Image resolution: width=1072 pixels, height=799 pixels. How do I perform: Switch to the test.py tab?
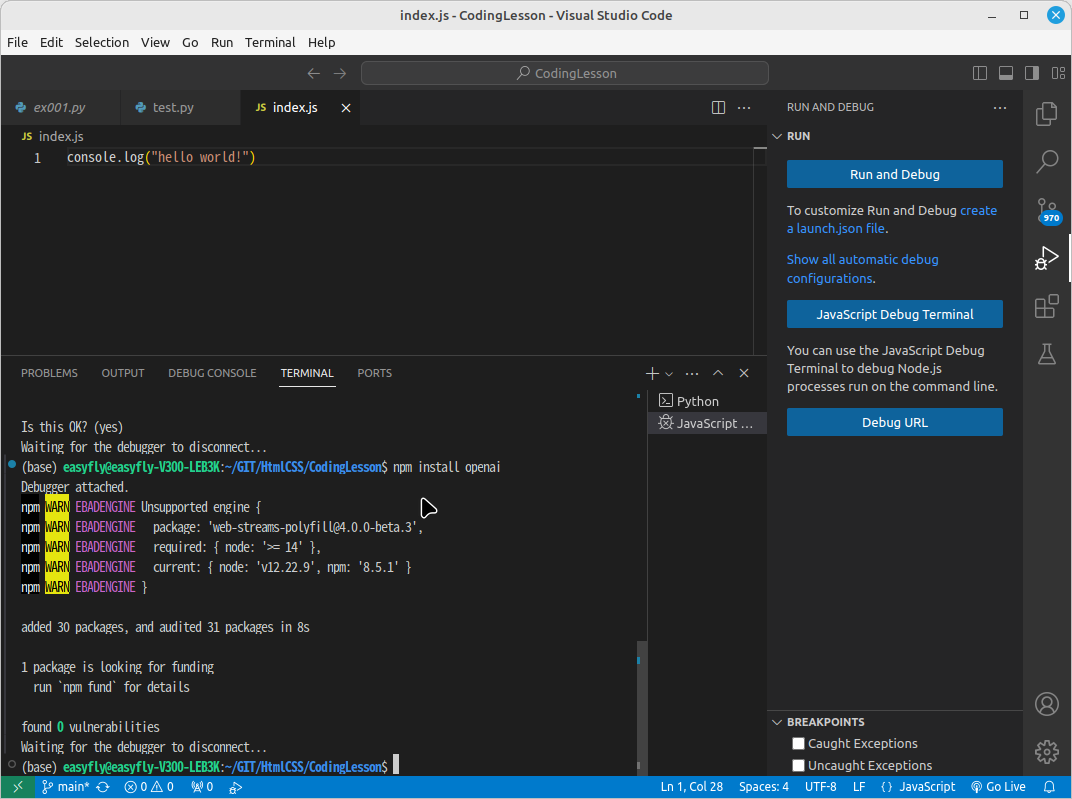coord(180,107)
